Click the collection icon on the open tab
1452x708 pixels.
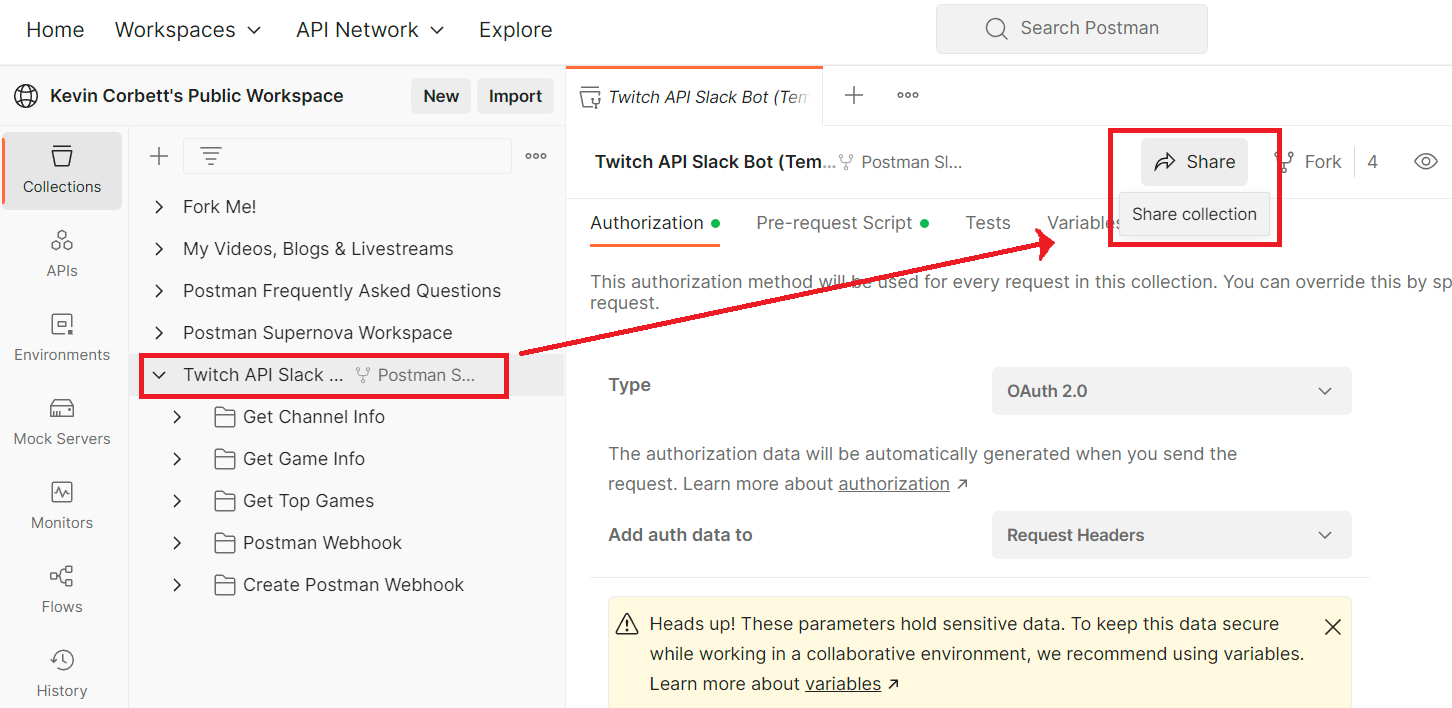[590, 97]
